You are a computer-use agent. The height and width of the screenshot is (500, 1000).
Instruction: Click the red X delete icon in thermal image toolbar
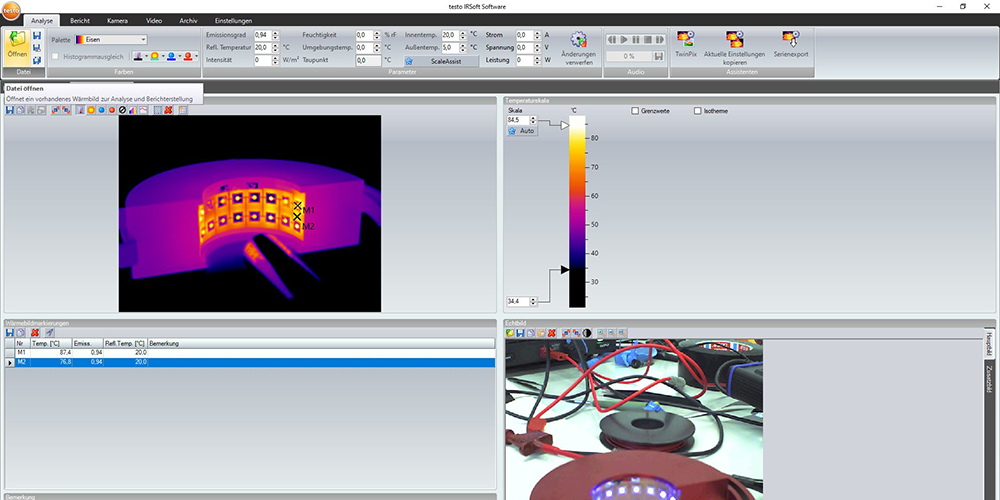(168, 110)
